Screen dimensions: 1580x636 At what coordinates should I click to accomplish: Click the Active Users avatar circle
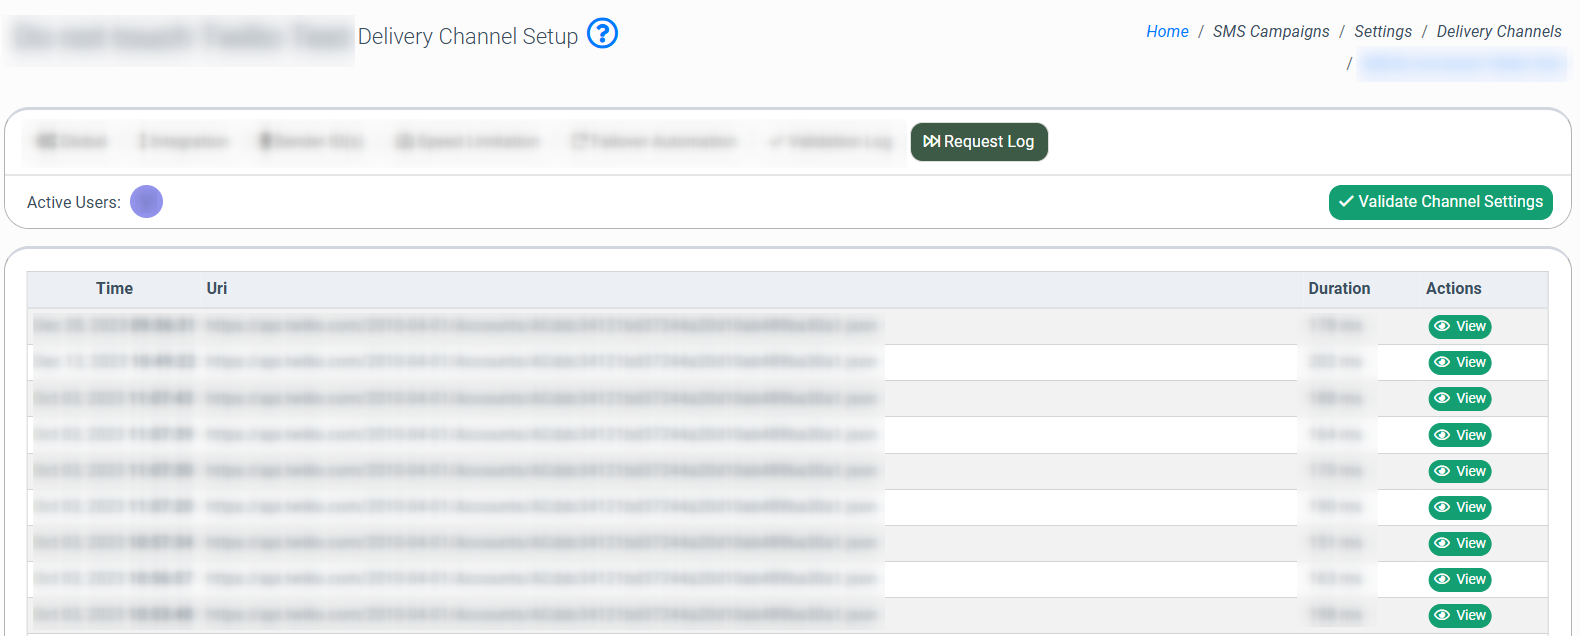click(146, 202)
